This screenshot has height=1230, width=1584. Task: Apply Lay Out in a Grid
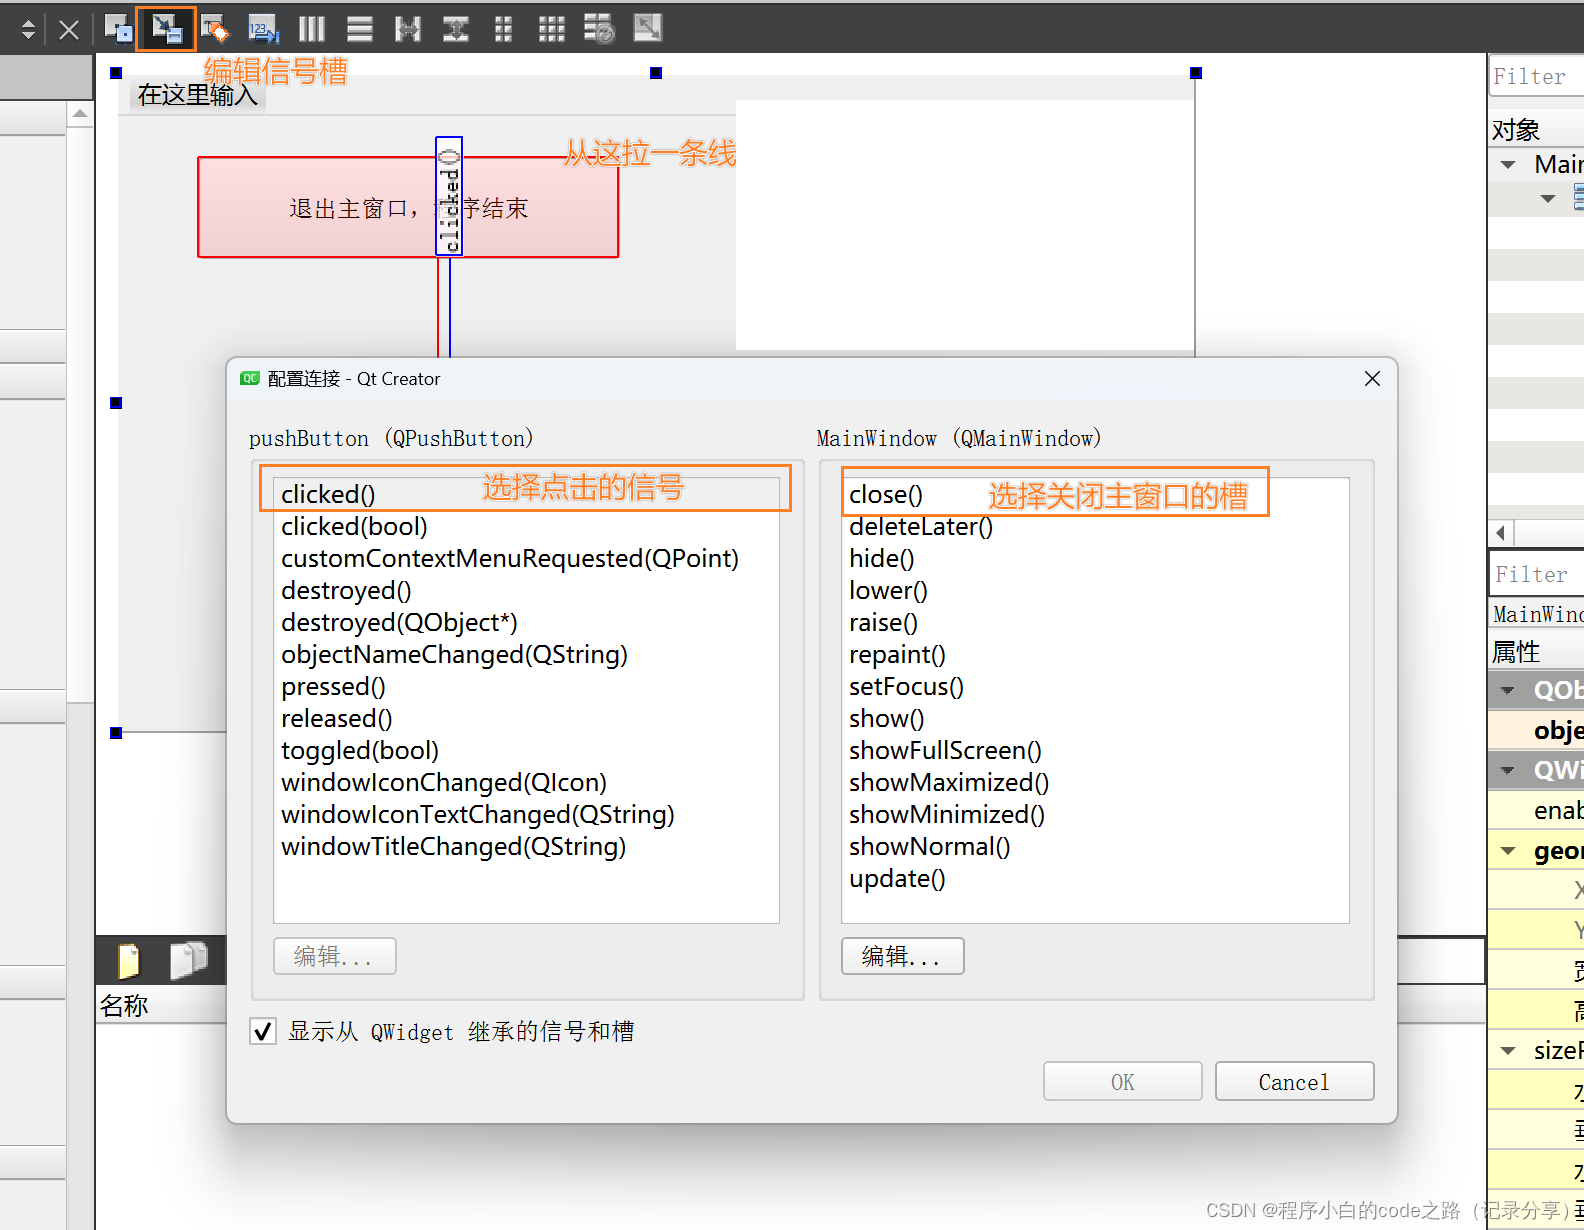pyautogui.click(x=552, y=29)
